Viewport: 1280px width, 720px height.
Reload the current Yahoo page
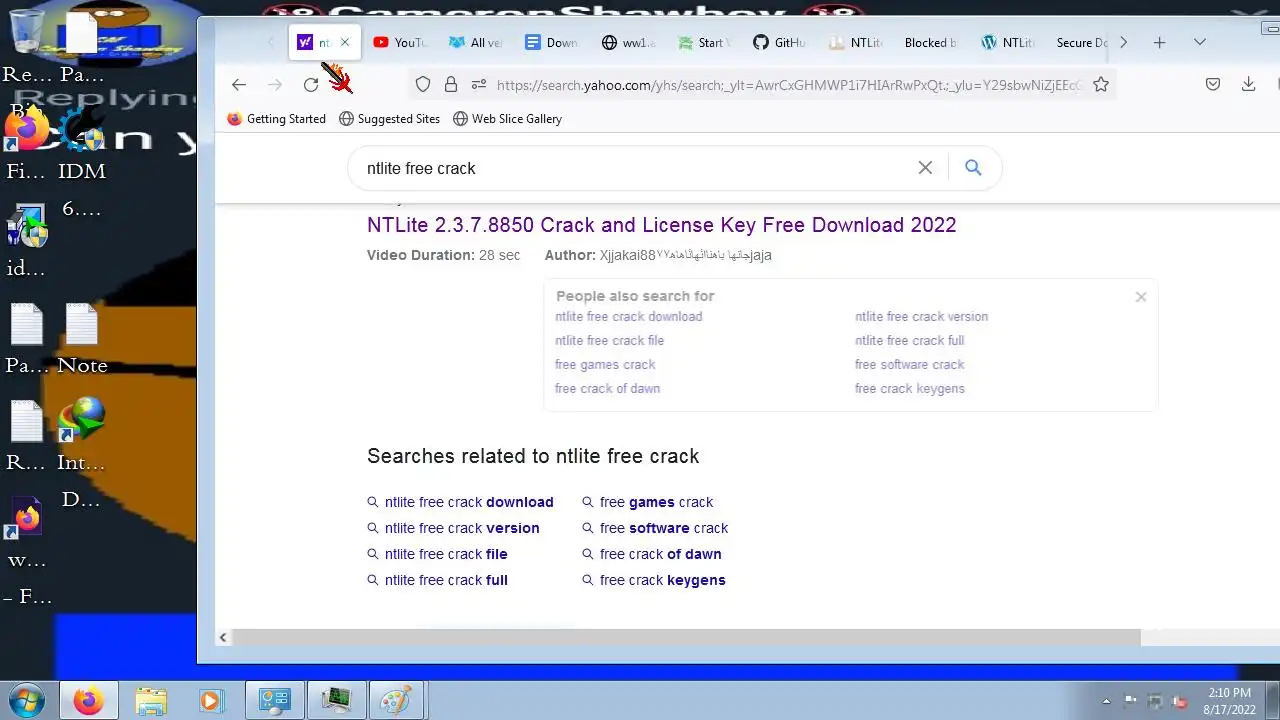pos(311,85)
